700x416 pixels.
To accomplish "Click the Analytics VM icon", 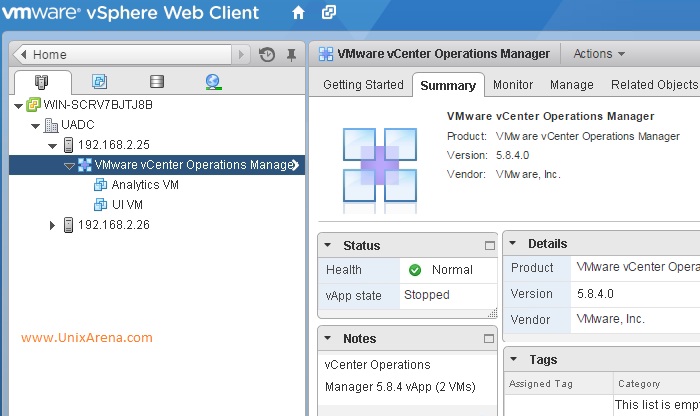I will click(x=100, y=185).
